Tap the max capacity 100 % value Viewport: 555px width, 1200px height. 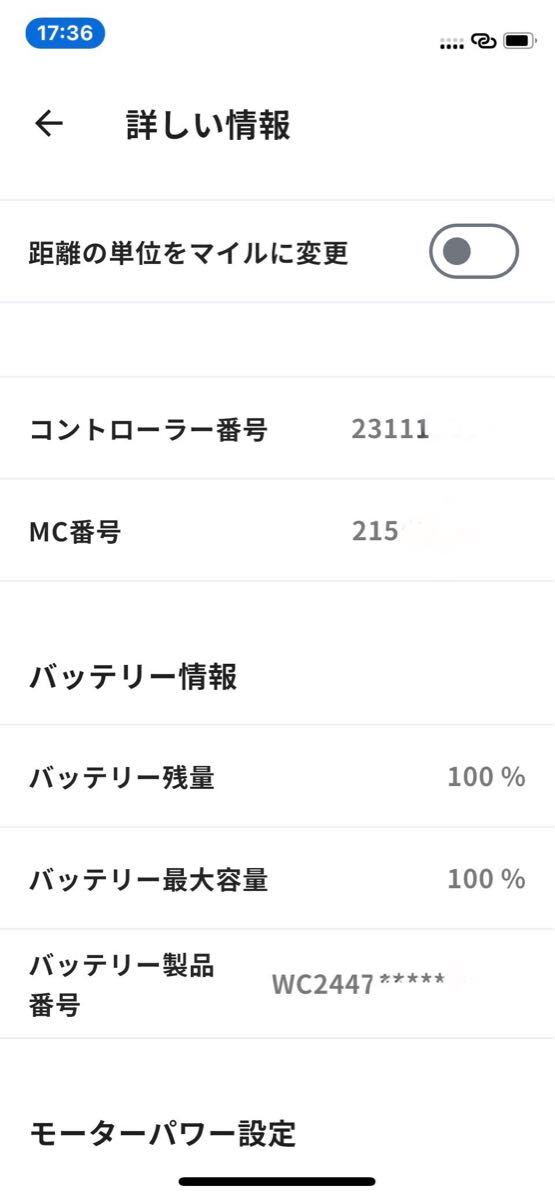pos(486,879)
